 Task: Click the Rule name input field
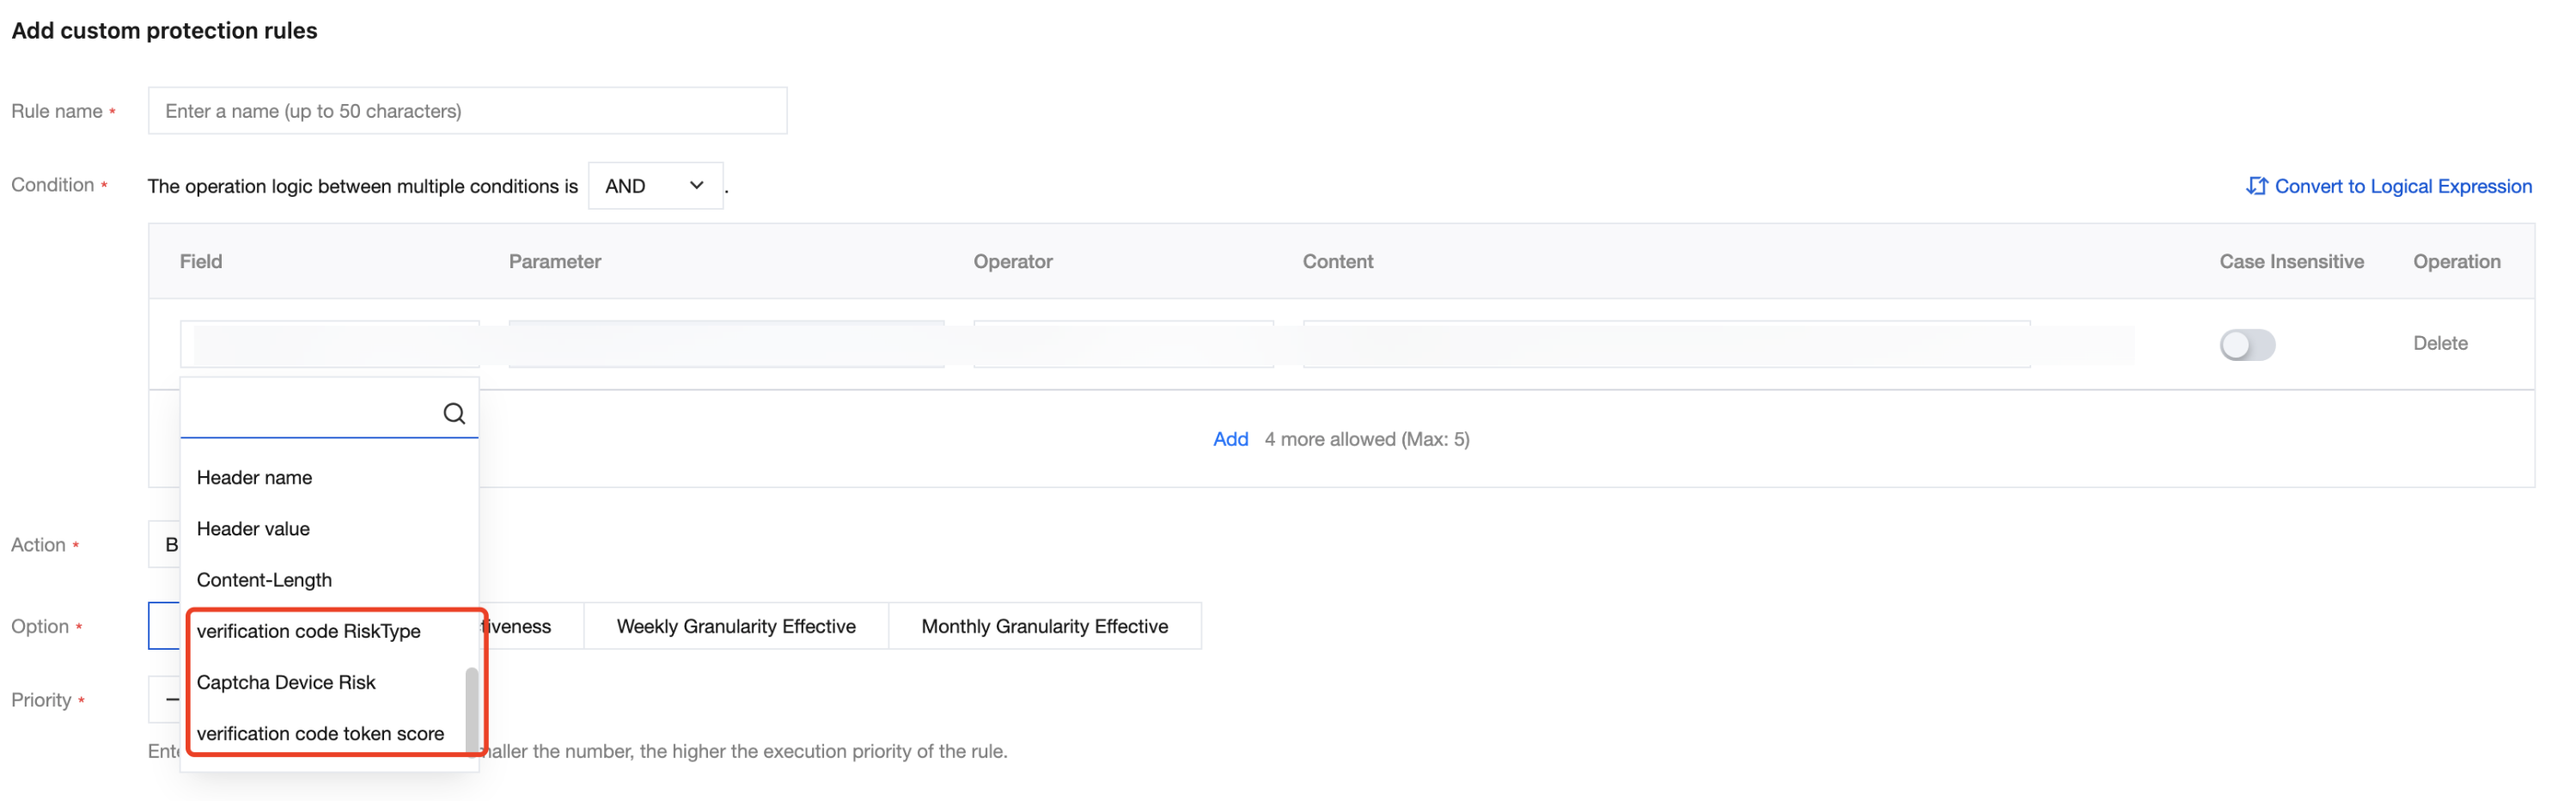point(467,111)
